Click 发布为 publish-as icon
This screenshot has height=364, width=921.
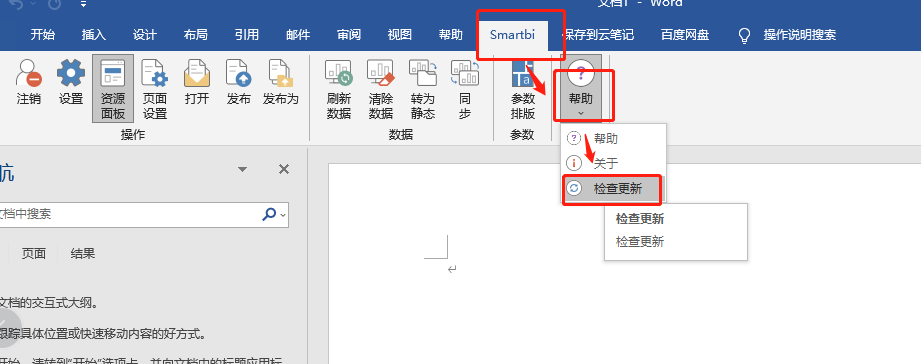tap(281, 83)
